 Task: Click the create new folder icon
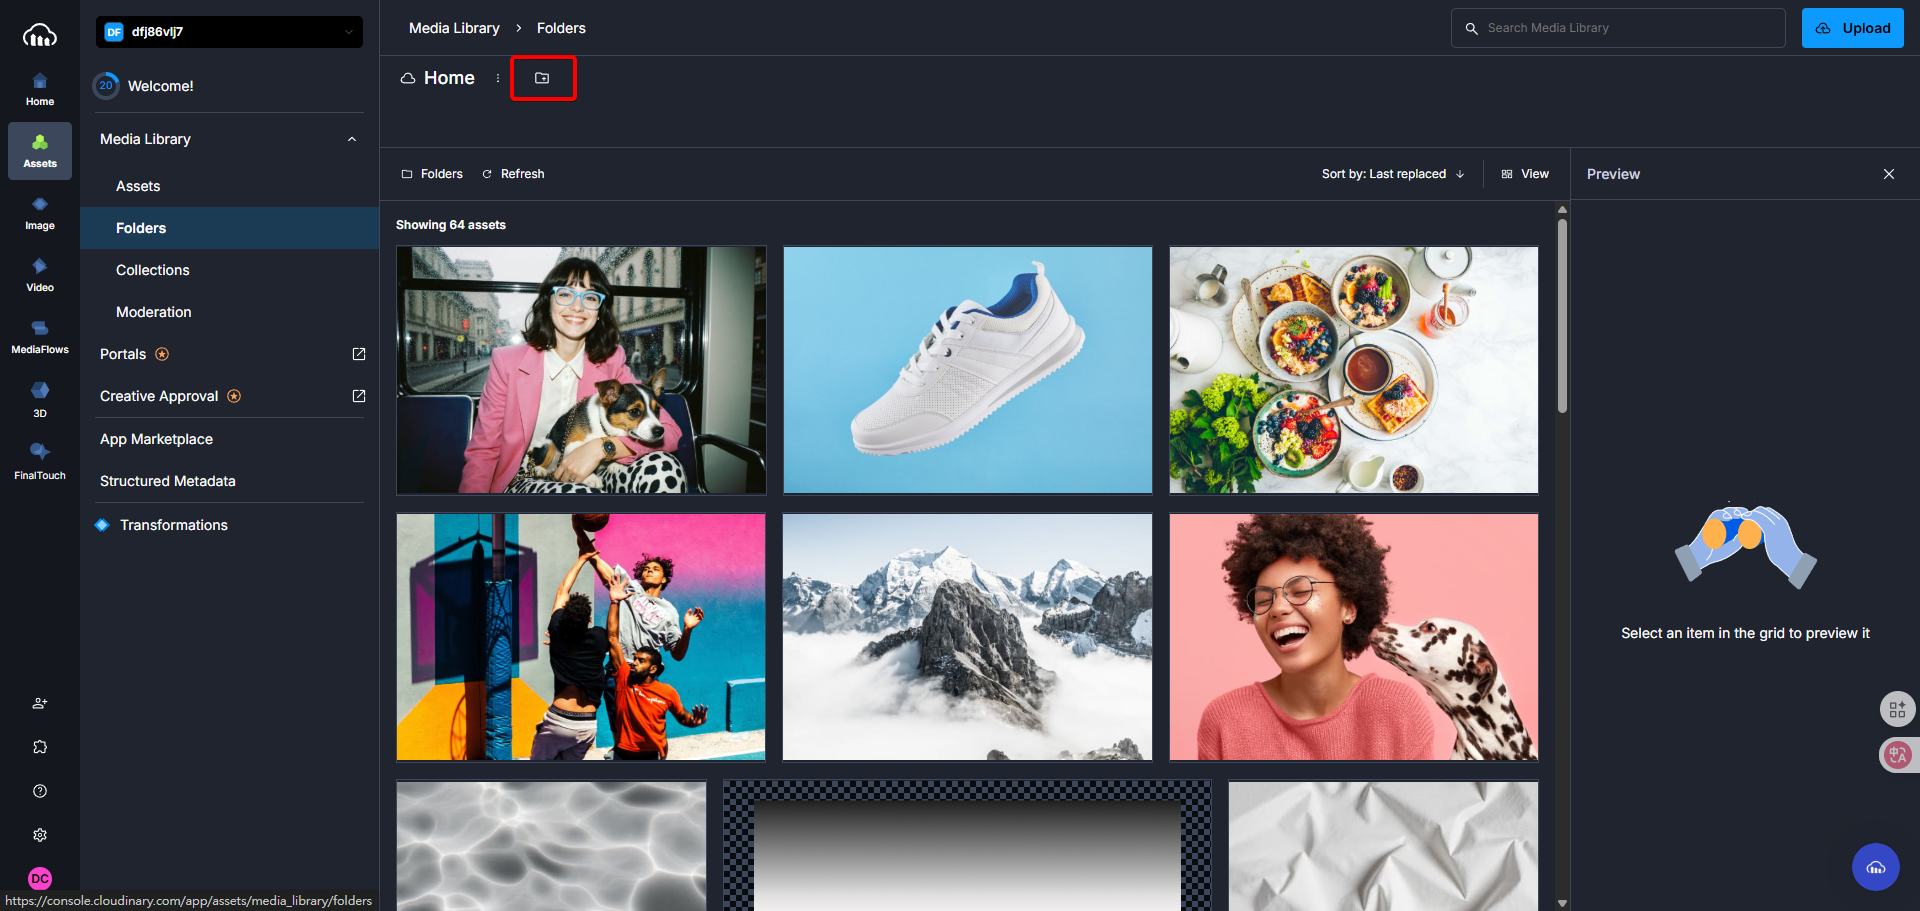542,78
